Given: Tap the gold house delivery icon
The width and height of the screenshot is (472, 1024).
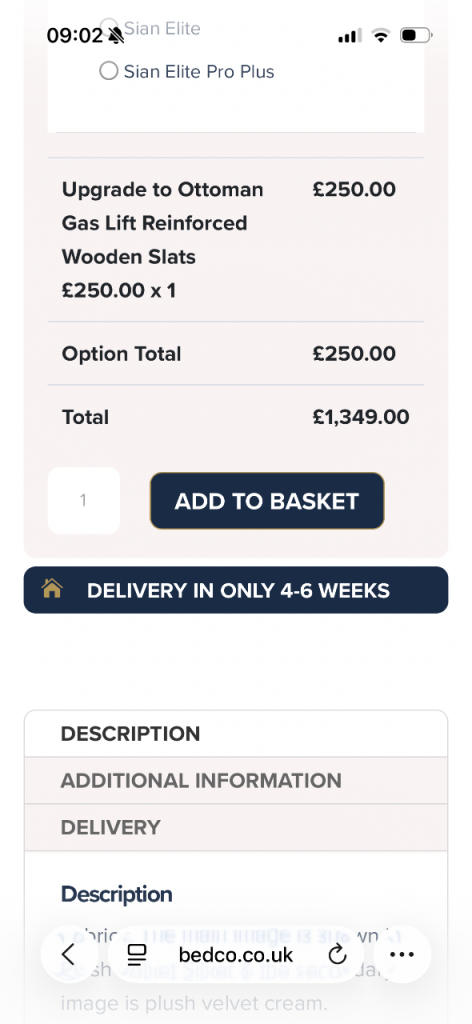Looking at the screenshot, I should [x=52, y=589].
